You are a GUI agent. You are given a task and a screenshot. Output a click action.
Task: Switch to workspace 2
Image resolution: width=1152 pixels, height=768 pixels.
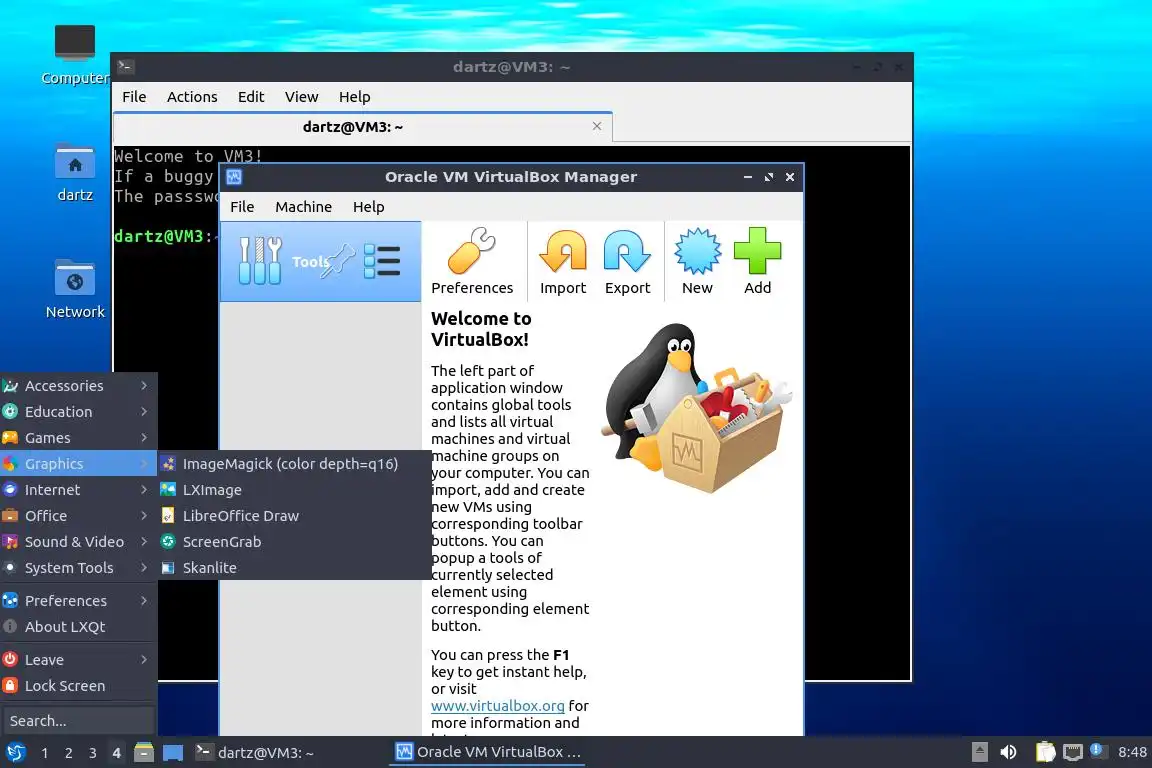68,753
